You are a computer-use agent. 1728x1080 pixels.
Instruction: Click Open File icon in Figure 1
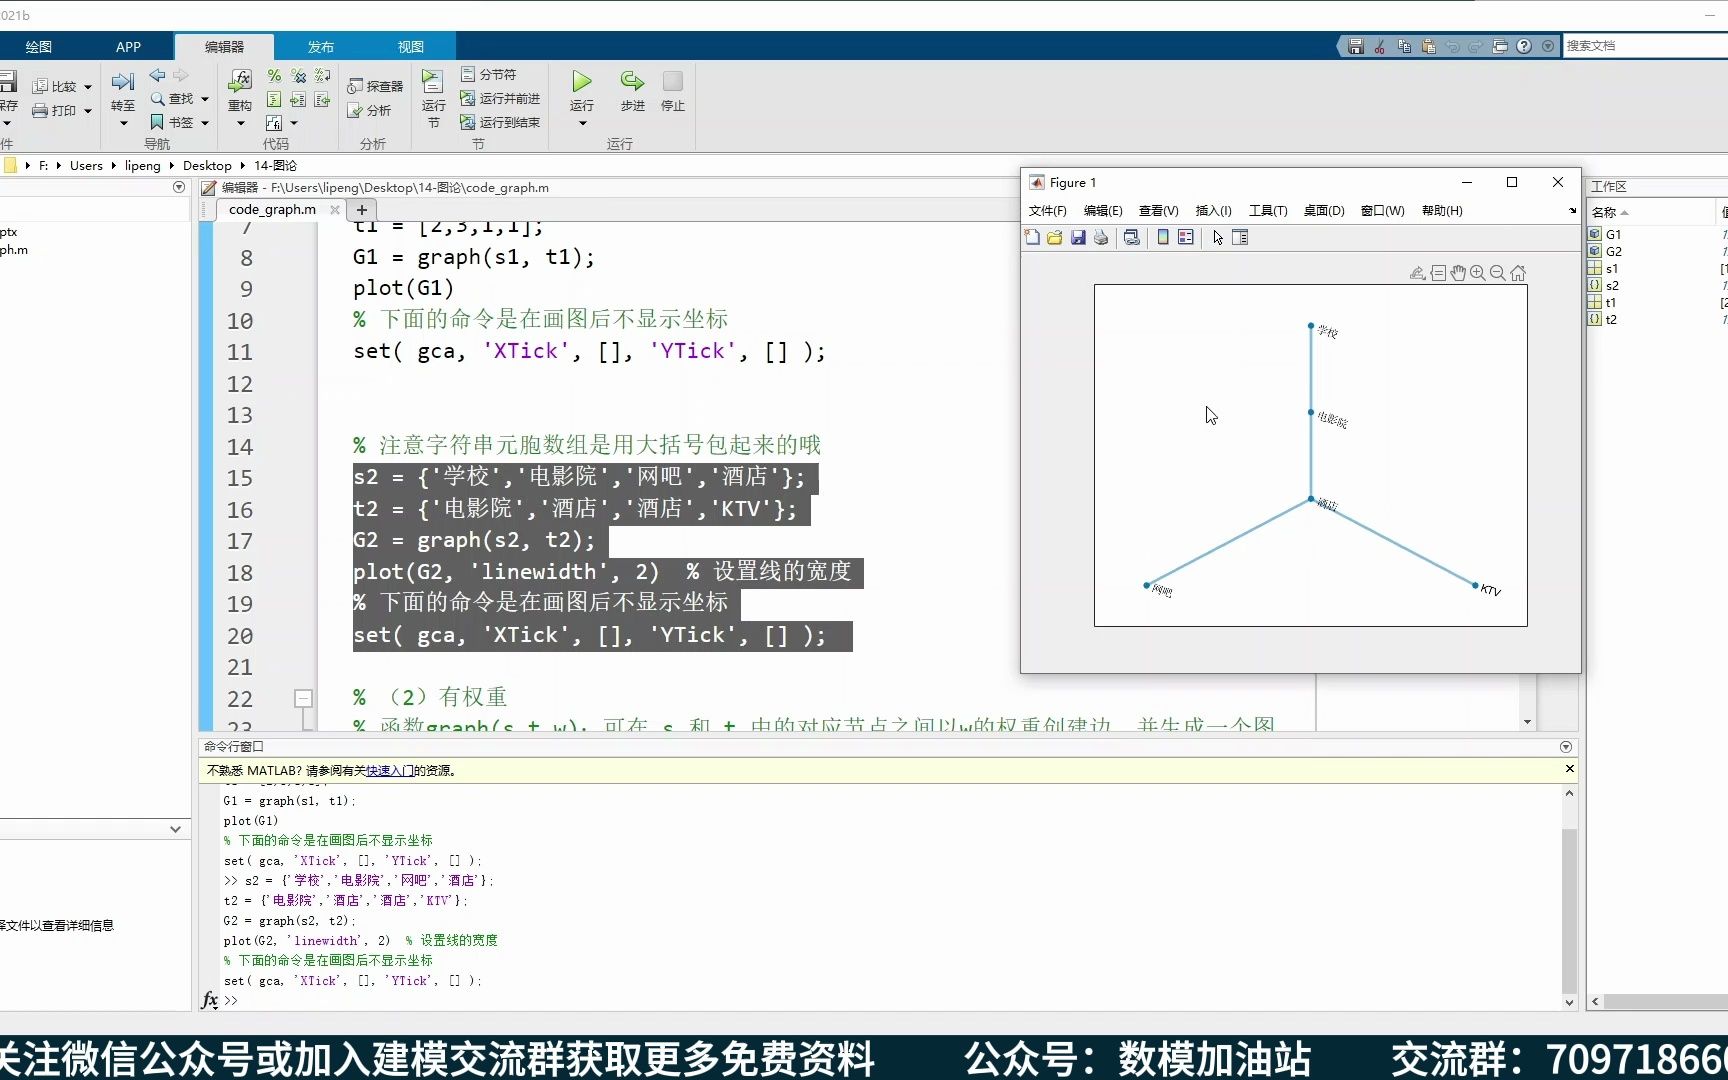pos(1054,237)
